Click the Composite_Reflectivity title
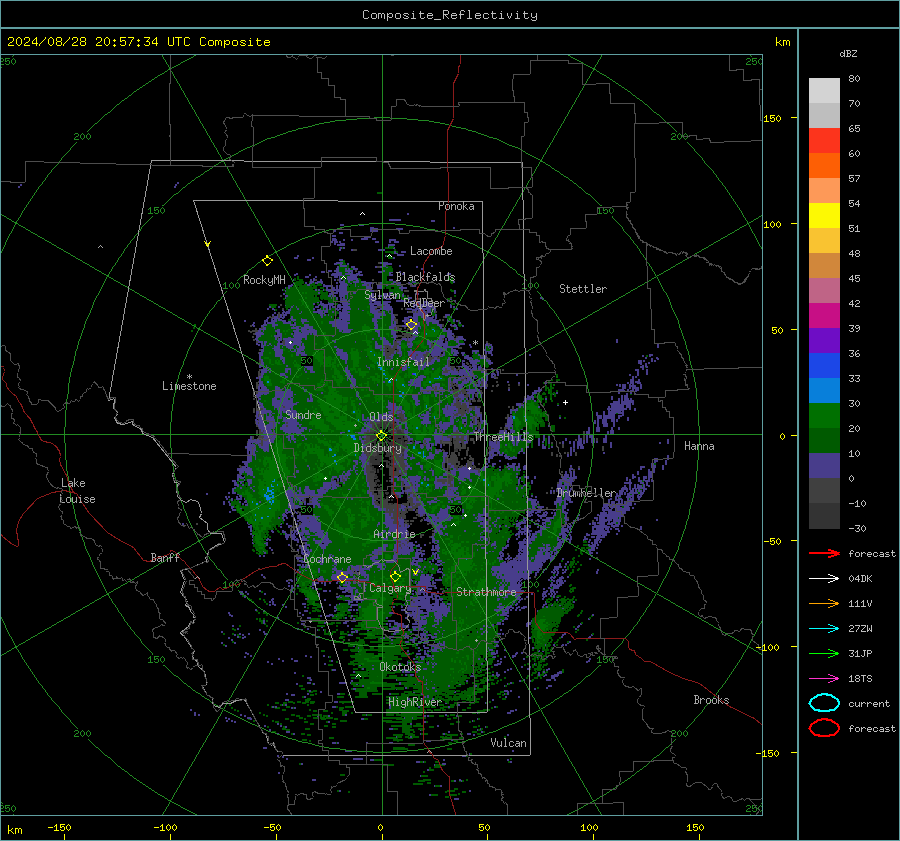This screenshot has height=841, width=900. point(449,15)
